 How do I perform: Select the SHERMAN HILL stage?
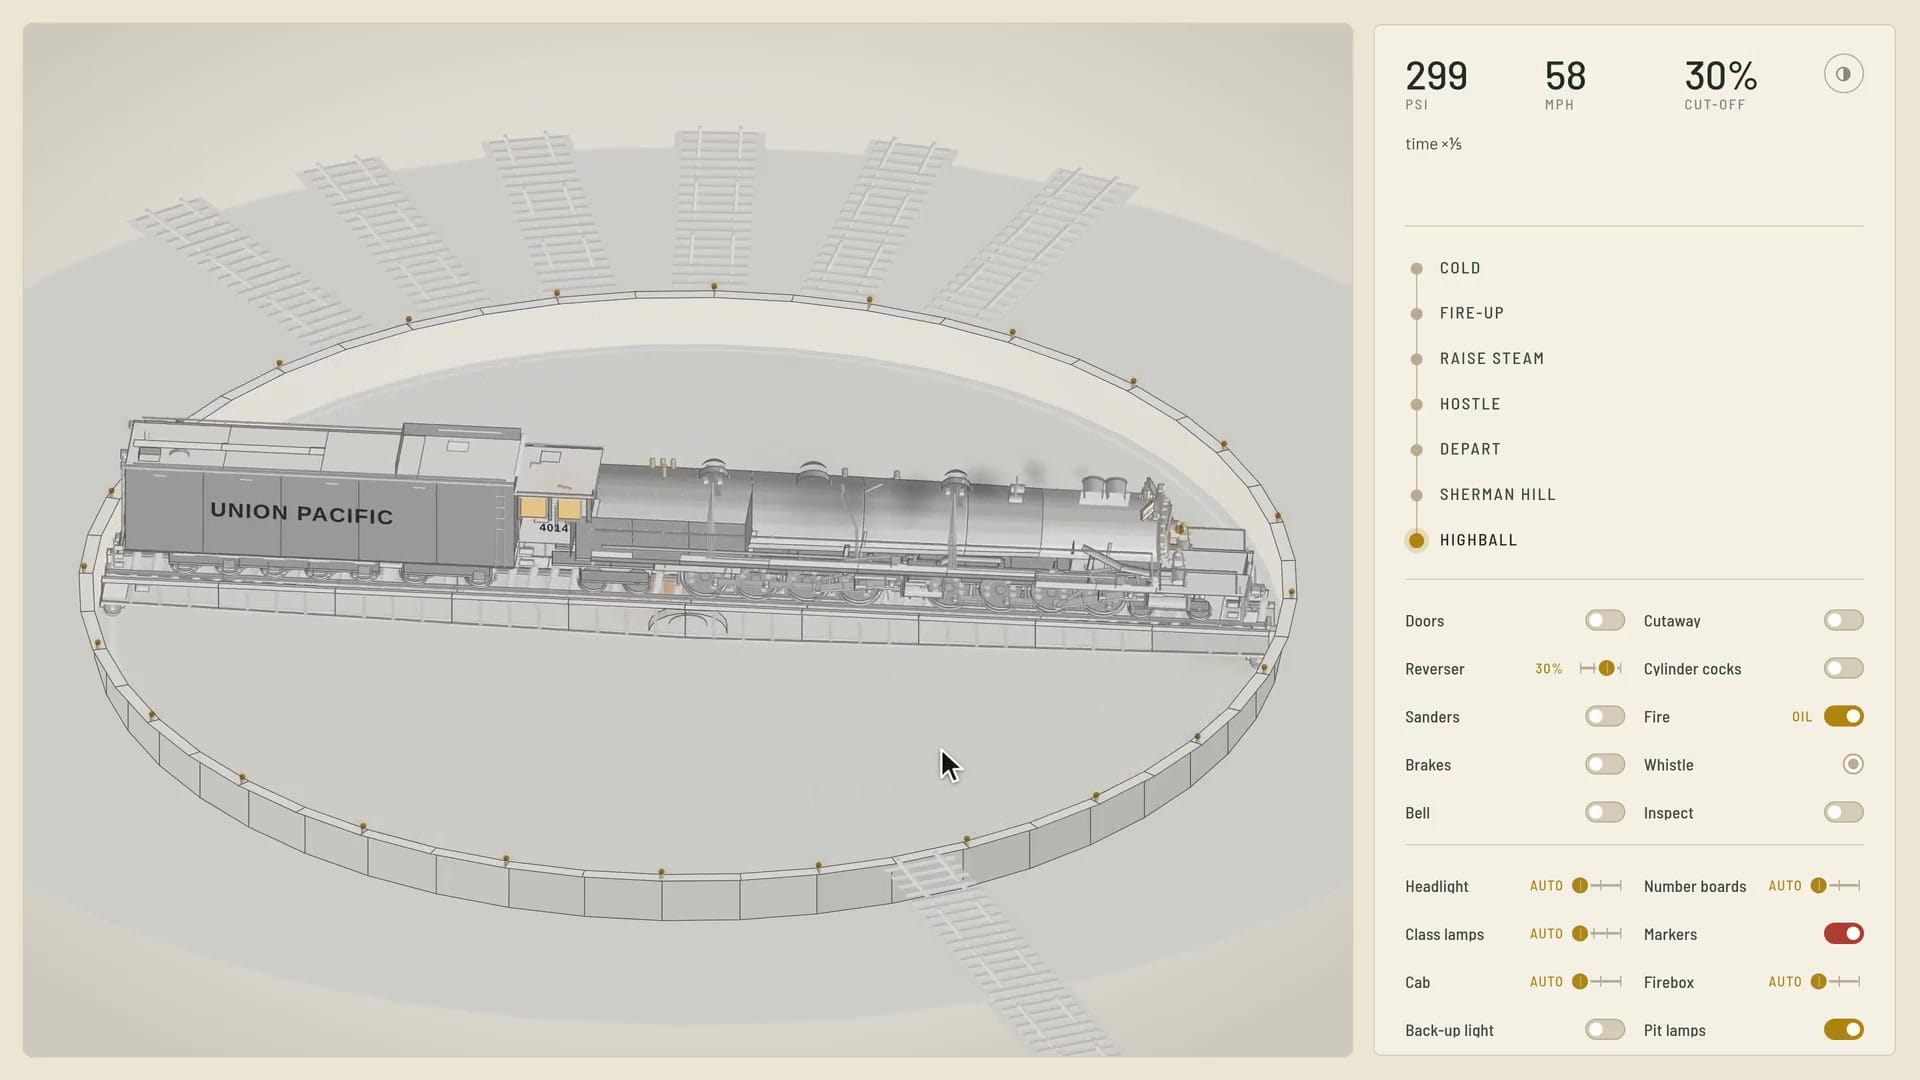pos(1497,494)
